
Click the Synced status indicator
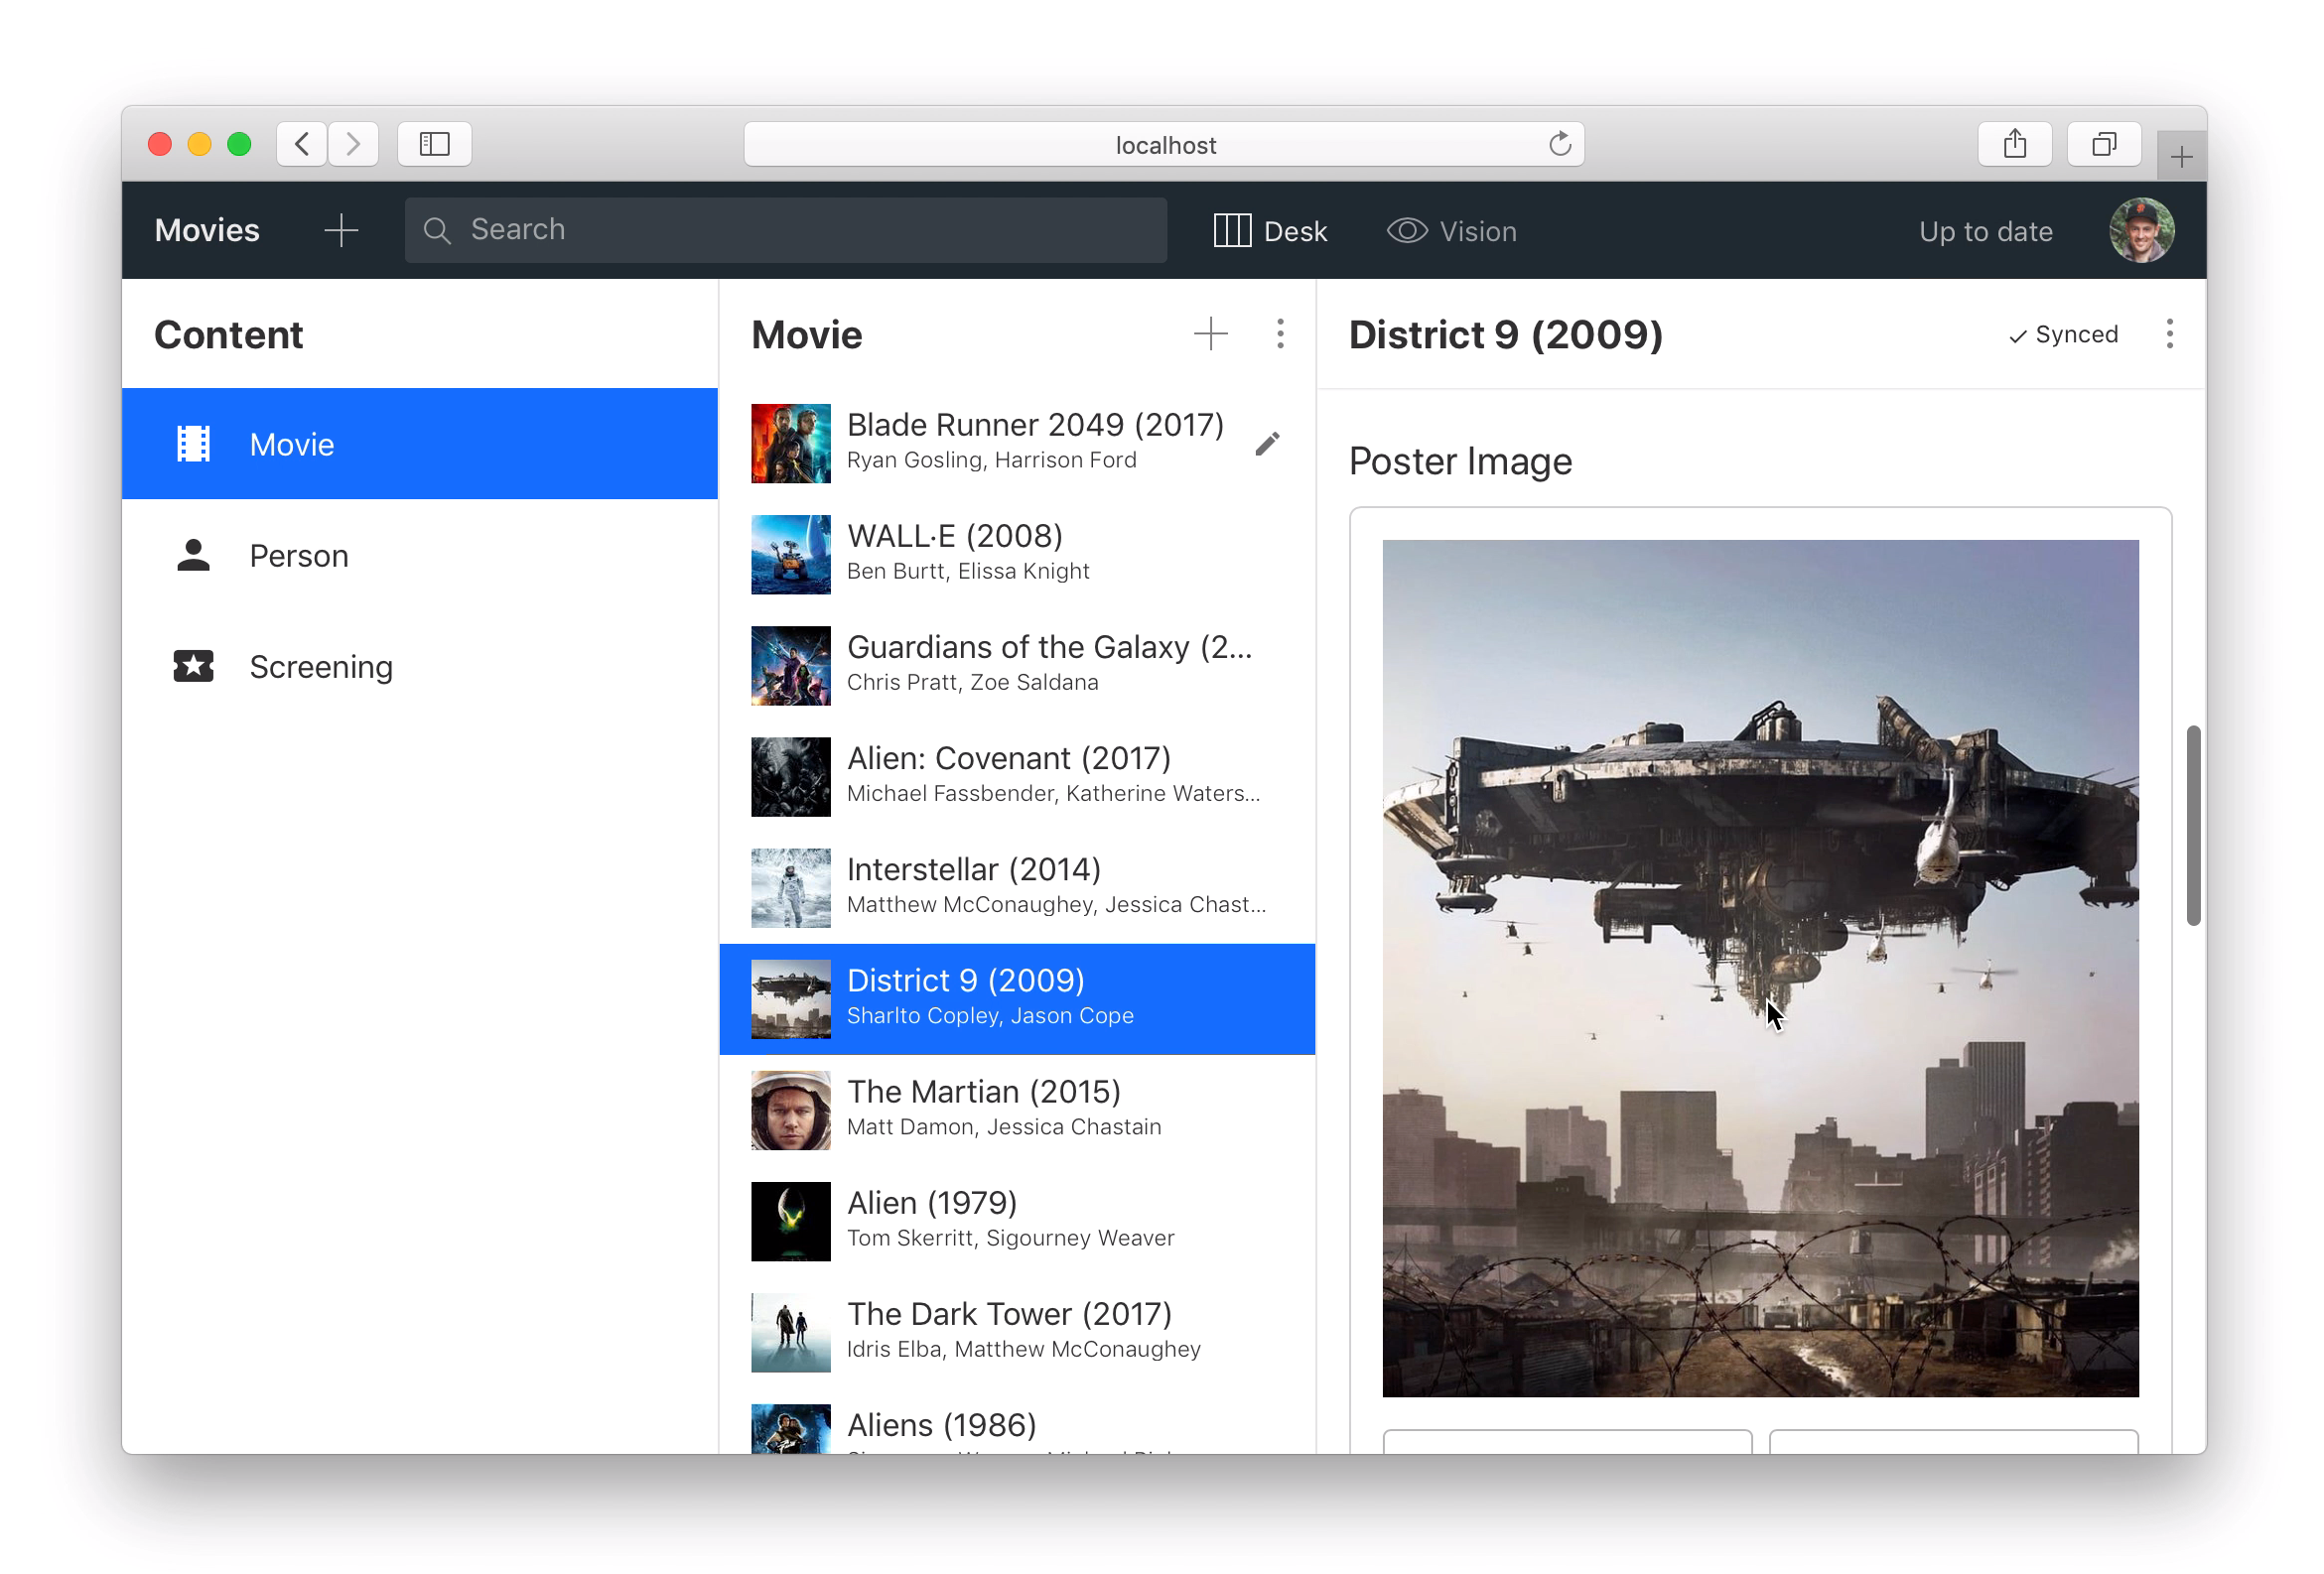(x=2063, y=335)
